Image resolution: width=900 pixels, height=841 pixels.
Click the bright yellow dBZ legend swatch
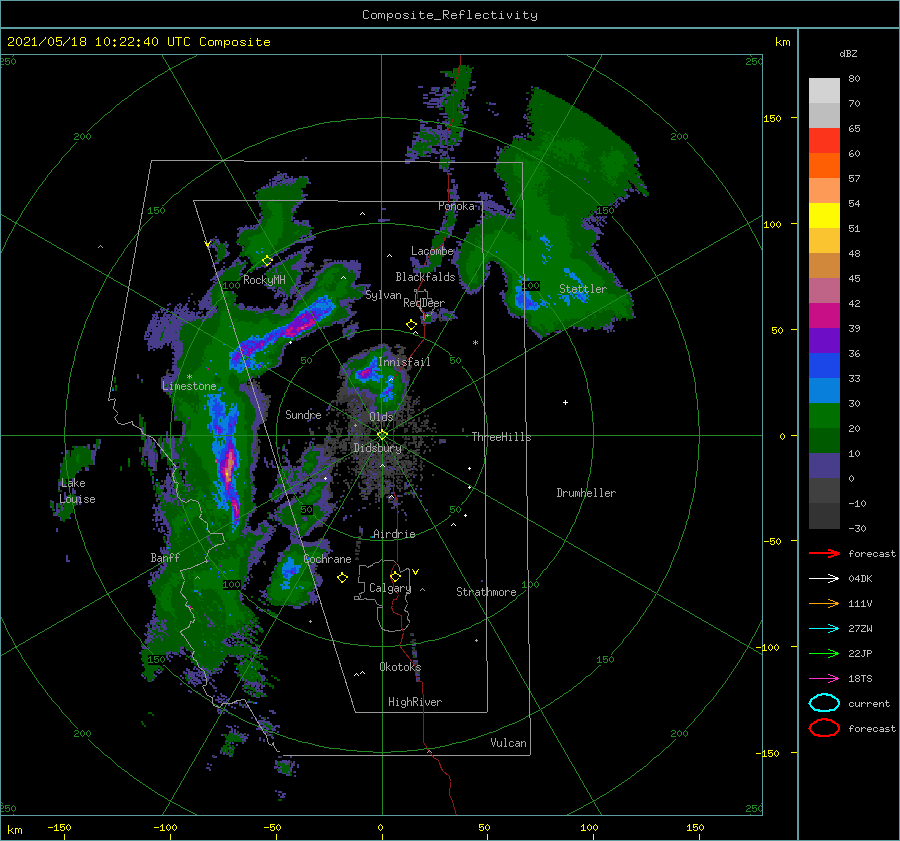pyautogui.click(x=824, y=216)
